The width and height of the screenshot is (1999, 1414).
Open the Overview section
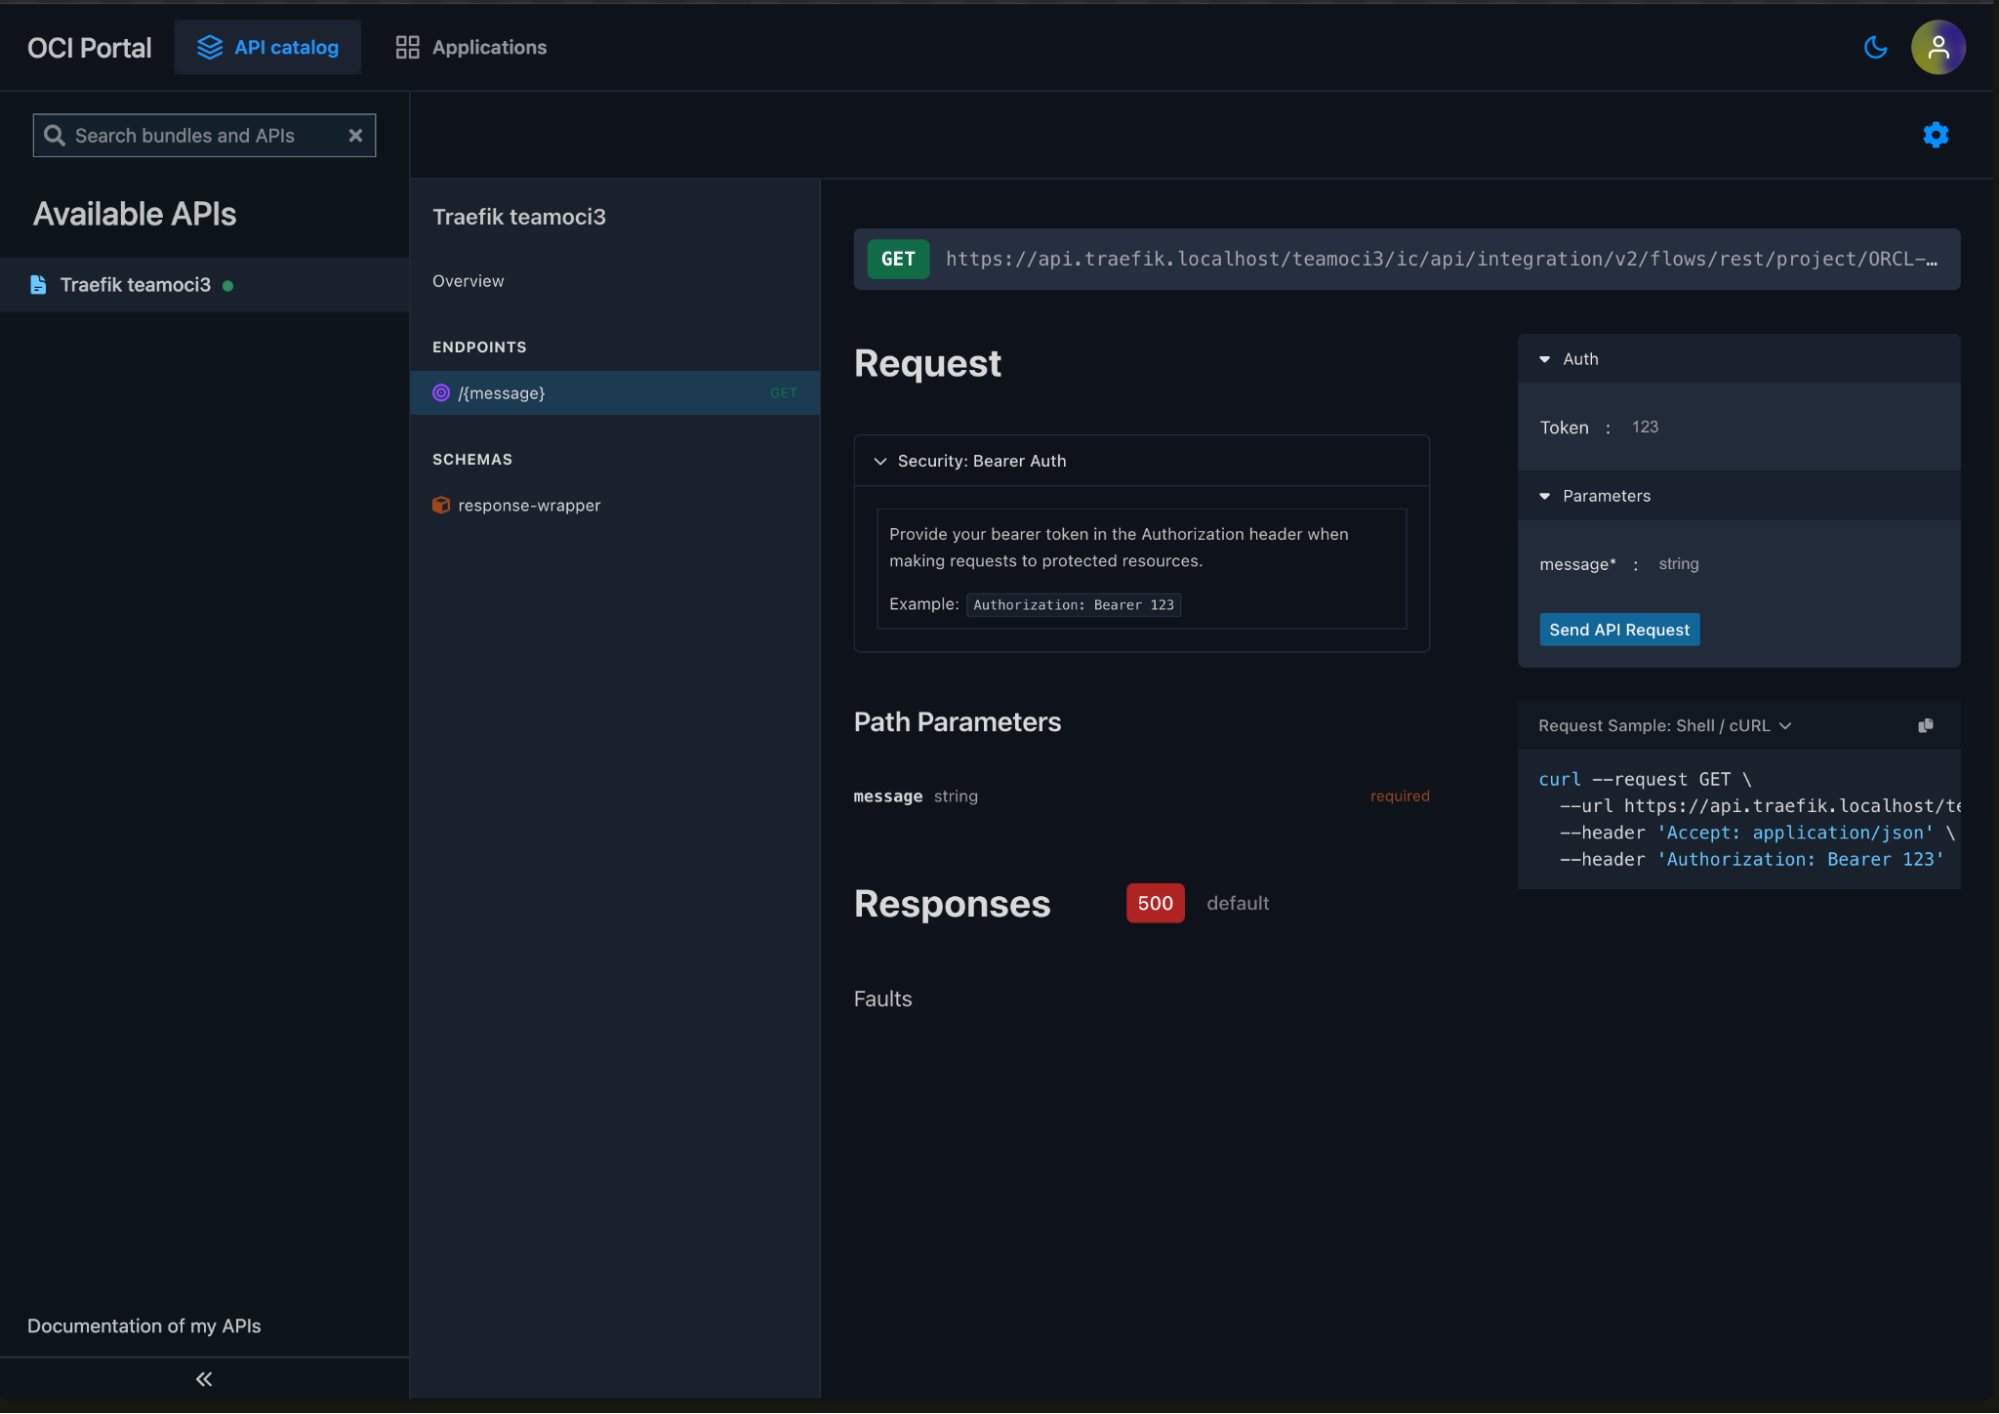point(468,281)
